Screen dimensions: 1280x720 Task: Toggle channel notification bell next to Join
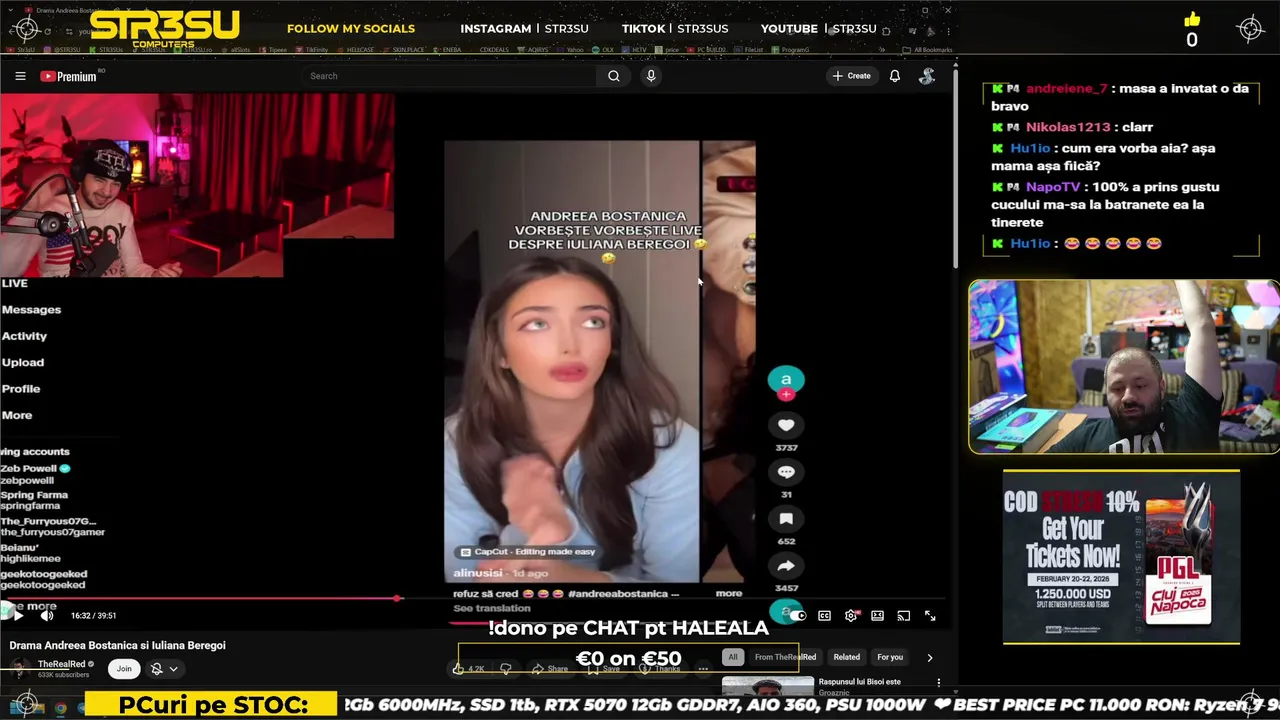tap(156, 669)
